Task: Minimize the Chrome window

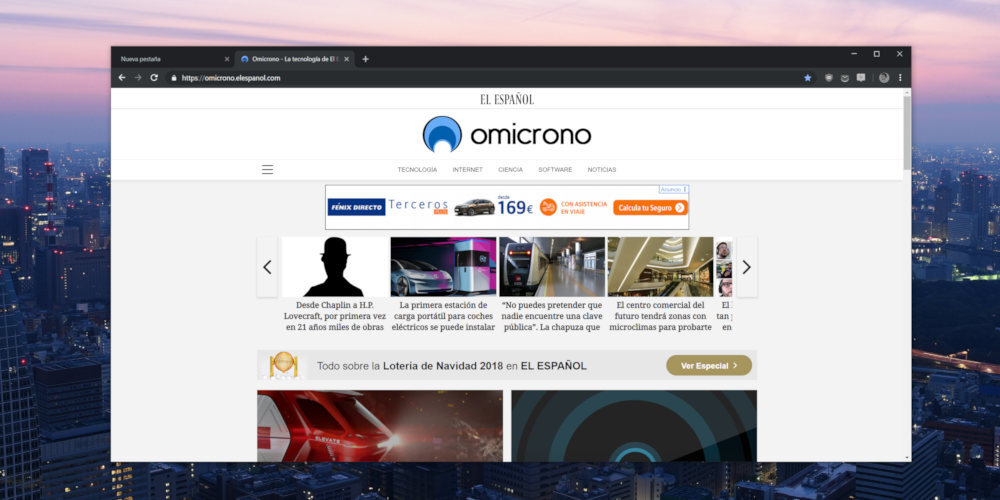Action: point(854,54)
